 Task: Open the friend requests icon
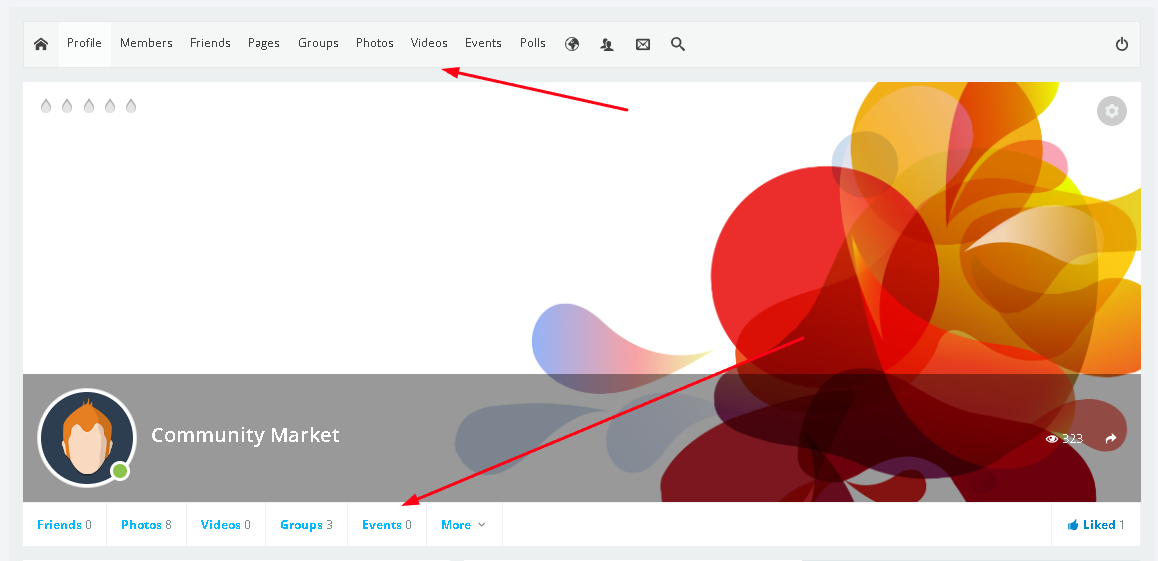tap(607, 44)
